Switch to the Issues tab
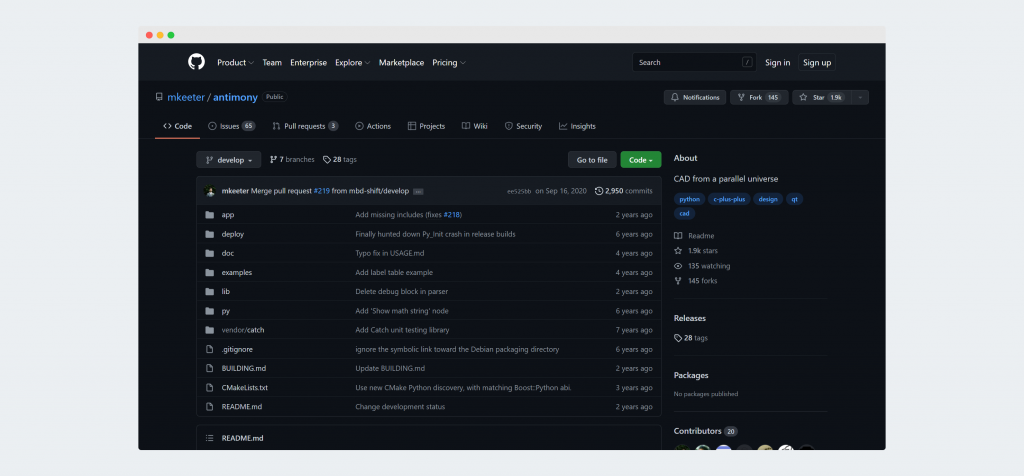 click(231, 126)
